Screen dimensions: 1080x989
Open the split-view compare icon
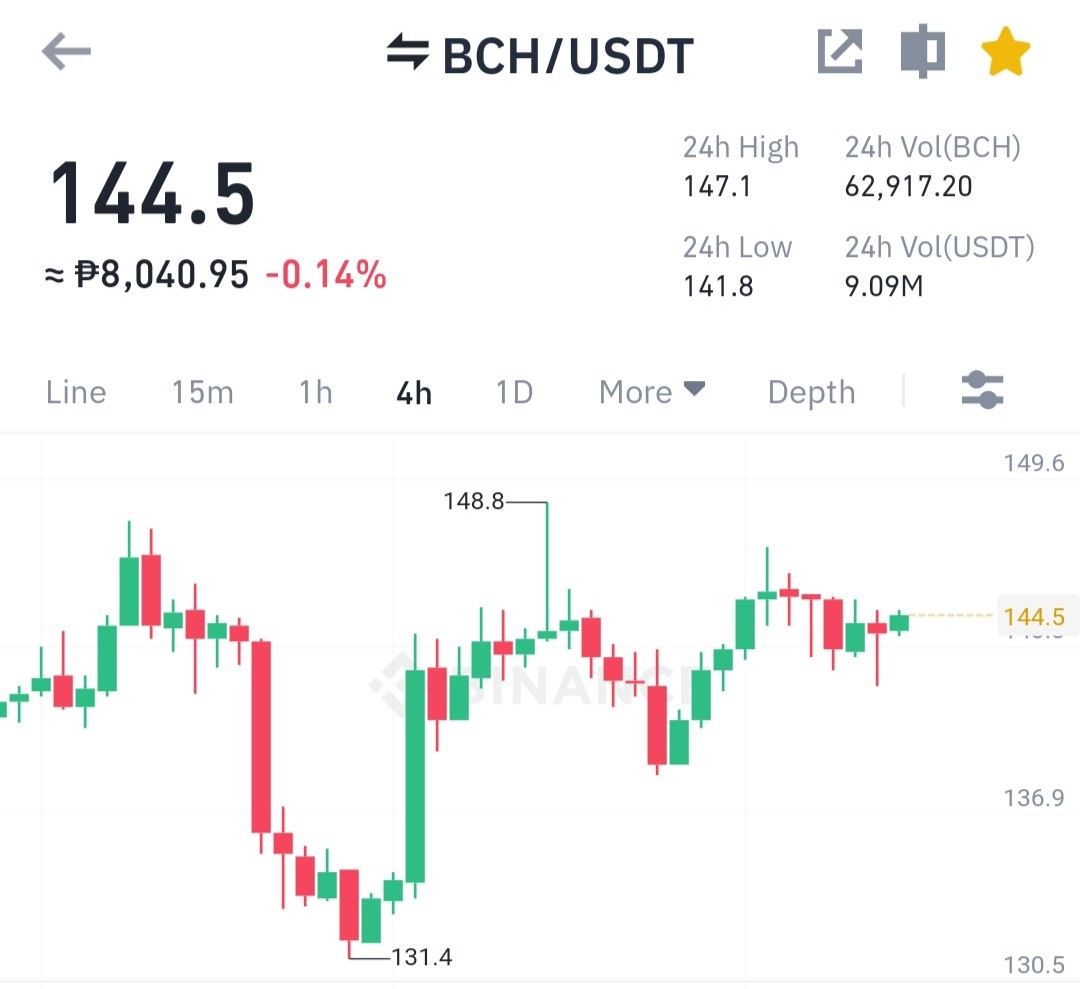[x=923, y=51]
